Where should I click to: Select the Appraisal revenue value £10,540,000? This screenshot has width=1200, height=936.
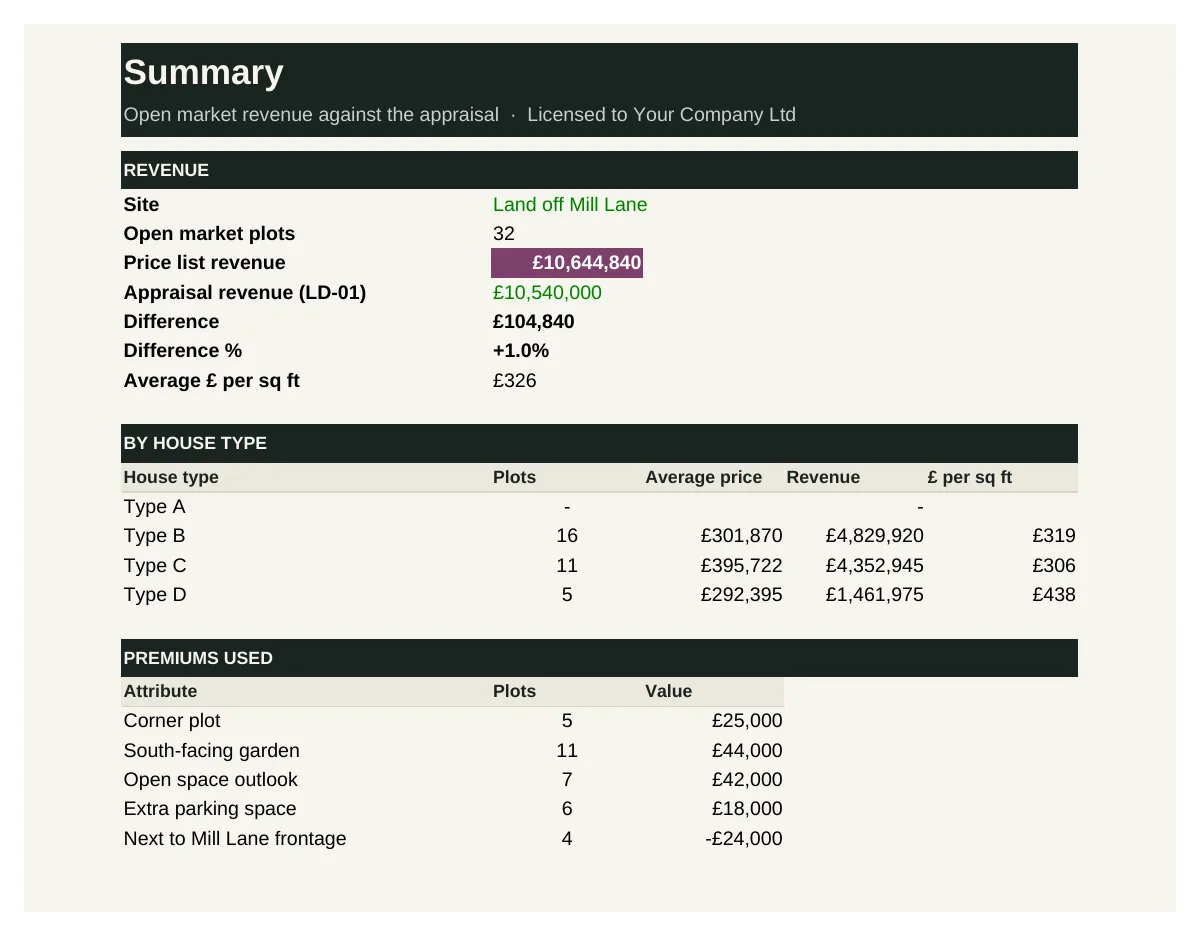547,293
